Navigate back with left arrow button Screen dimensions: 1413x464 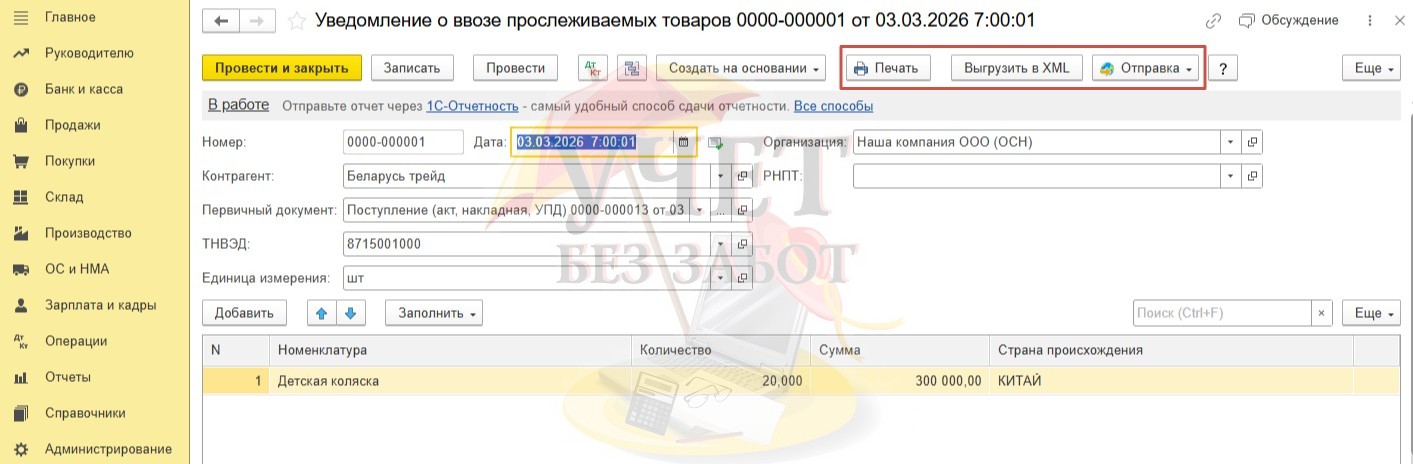221,20
